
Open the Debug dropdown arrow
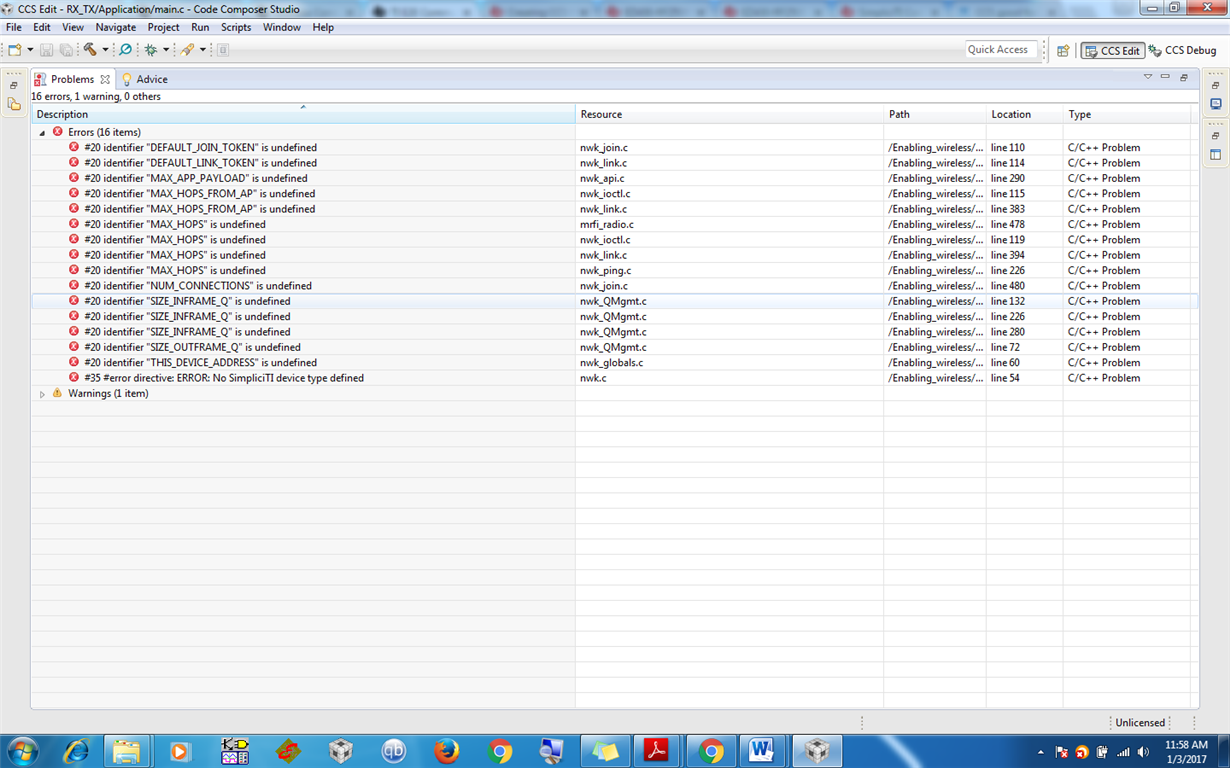pyautogui.click(x=166, y=50)
